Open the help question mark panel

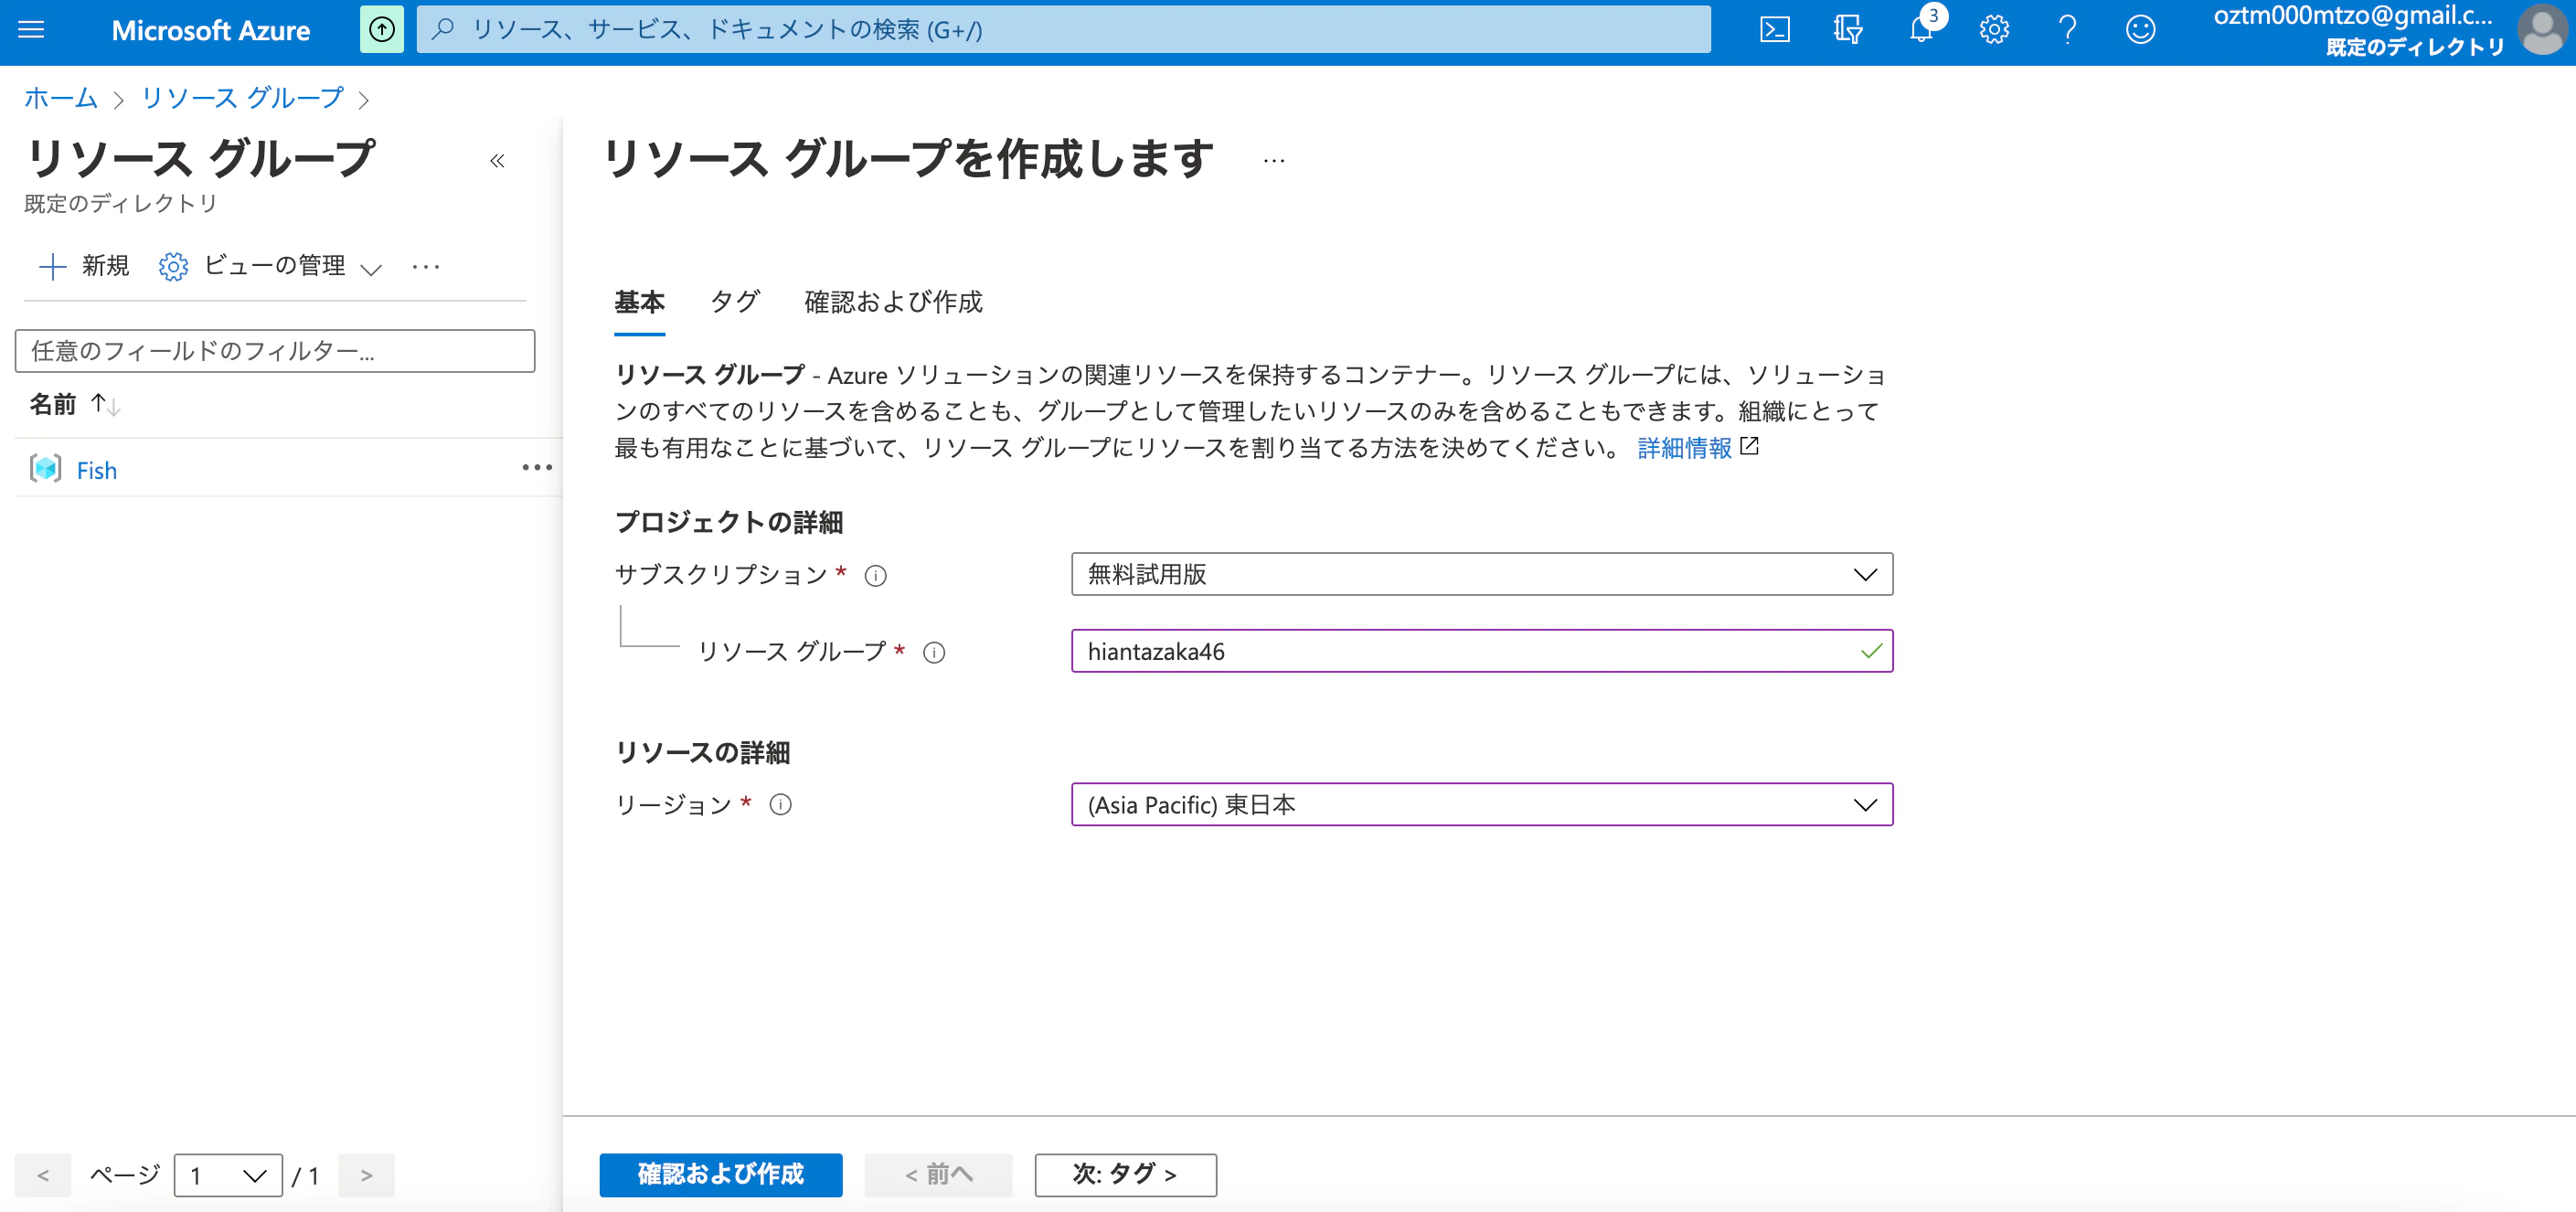coord(2067,30)
